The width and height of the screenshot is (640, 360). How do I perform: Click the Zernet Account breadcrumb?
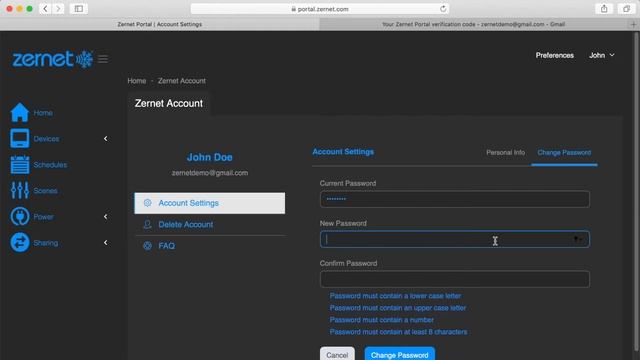click(182, 81)
